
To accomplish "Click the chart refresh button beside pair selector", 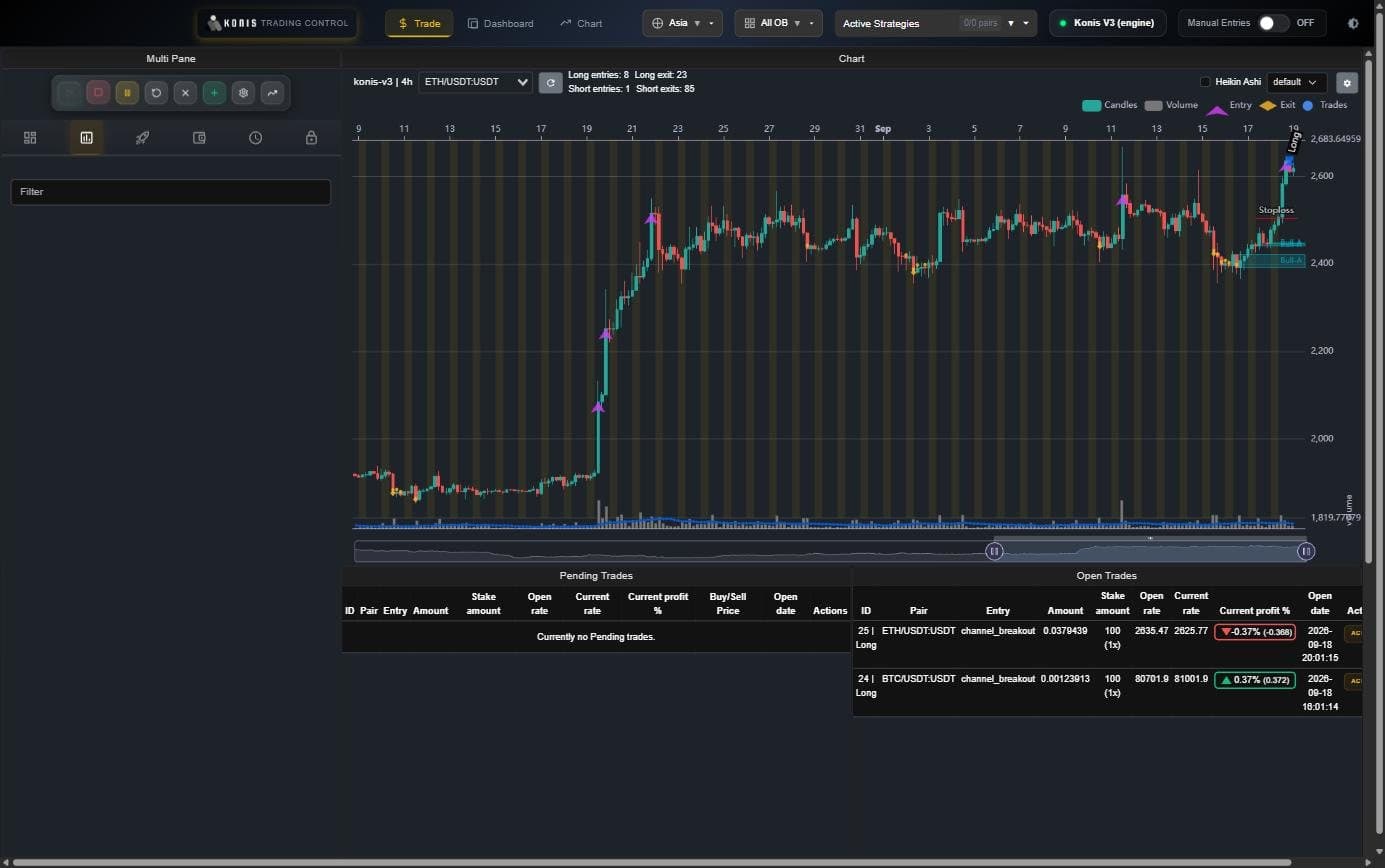I will [x=550, y=82].
